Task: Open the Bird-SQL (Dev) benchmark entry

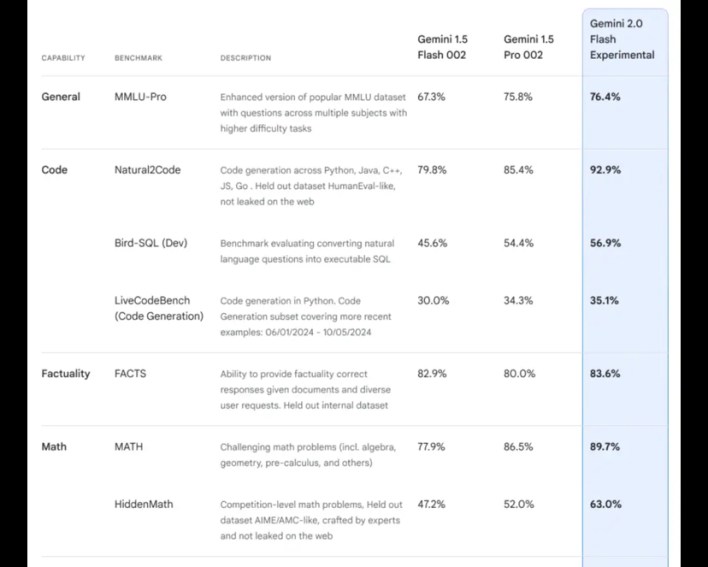Action: point(151,243)
